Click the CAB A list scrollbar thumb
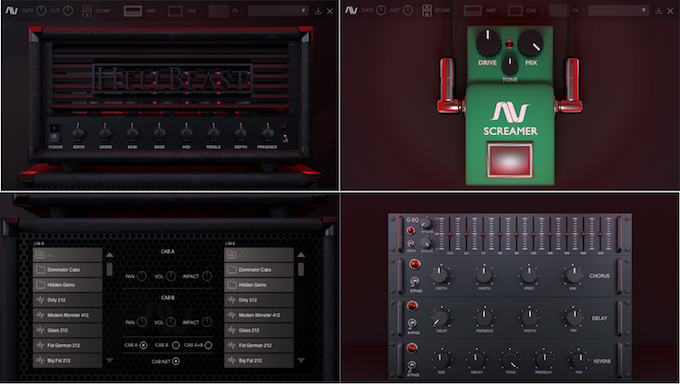Screen dimensions: 680x384 tap(110, 269)
